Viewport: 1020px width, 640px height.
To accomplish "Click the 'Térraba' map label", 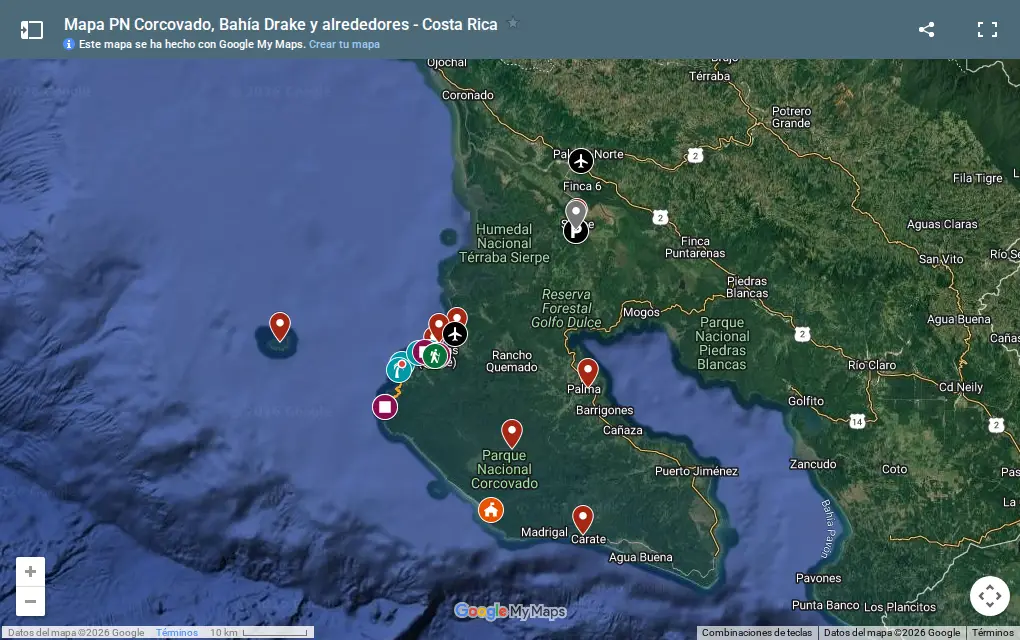I will (709, 76).
